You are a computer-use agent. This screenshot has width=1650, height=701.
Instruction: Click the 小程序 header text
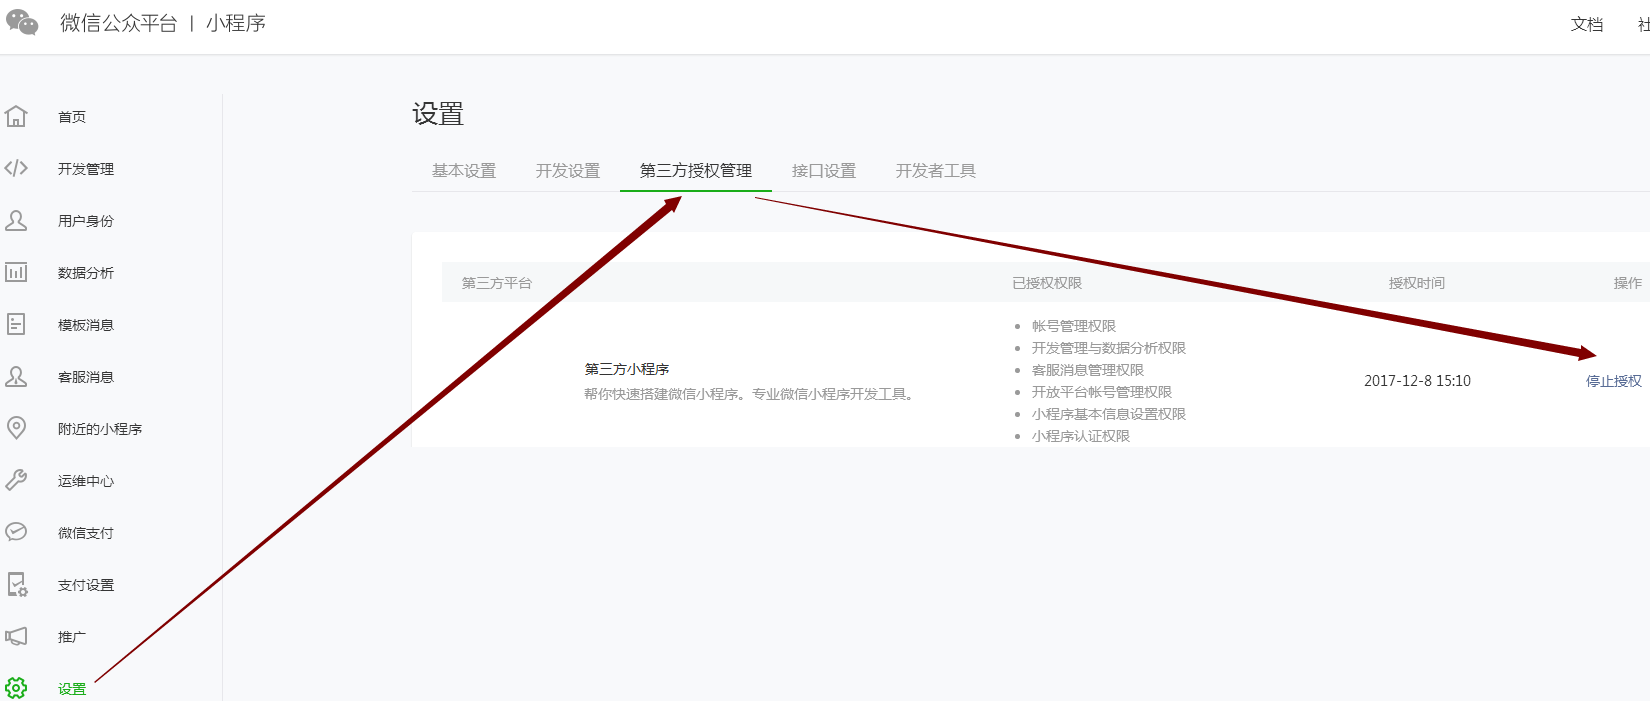click(x=236, y=23)
